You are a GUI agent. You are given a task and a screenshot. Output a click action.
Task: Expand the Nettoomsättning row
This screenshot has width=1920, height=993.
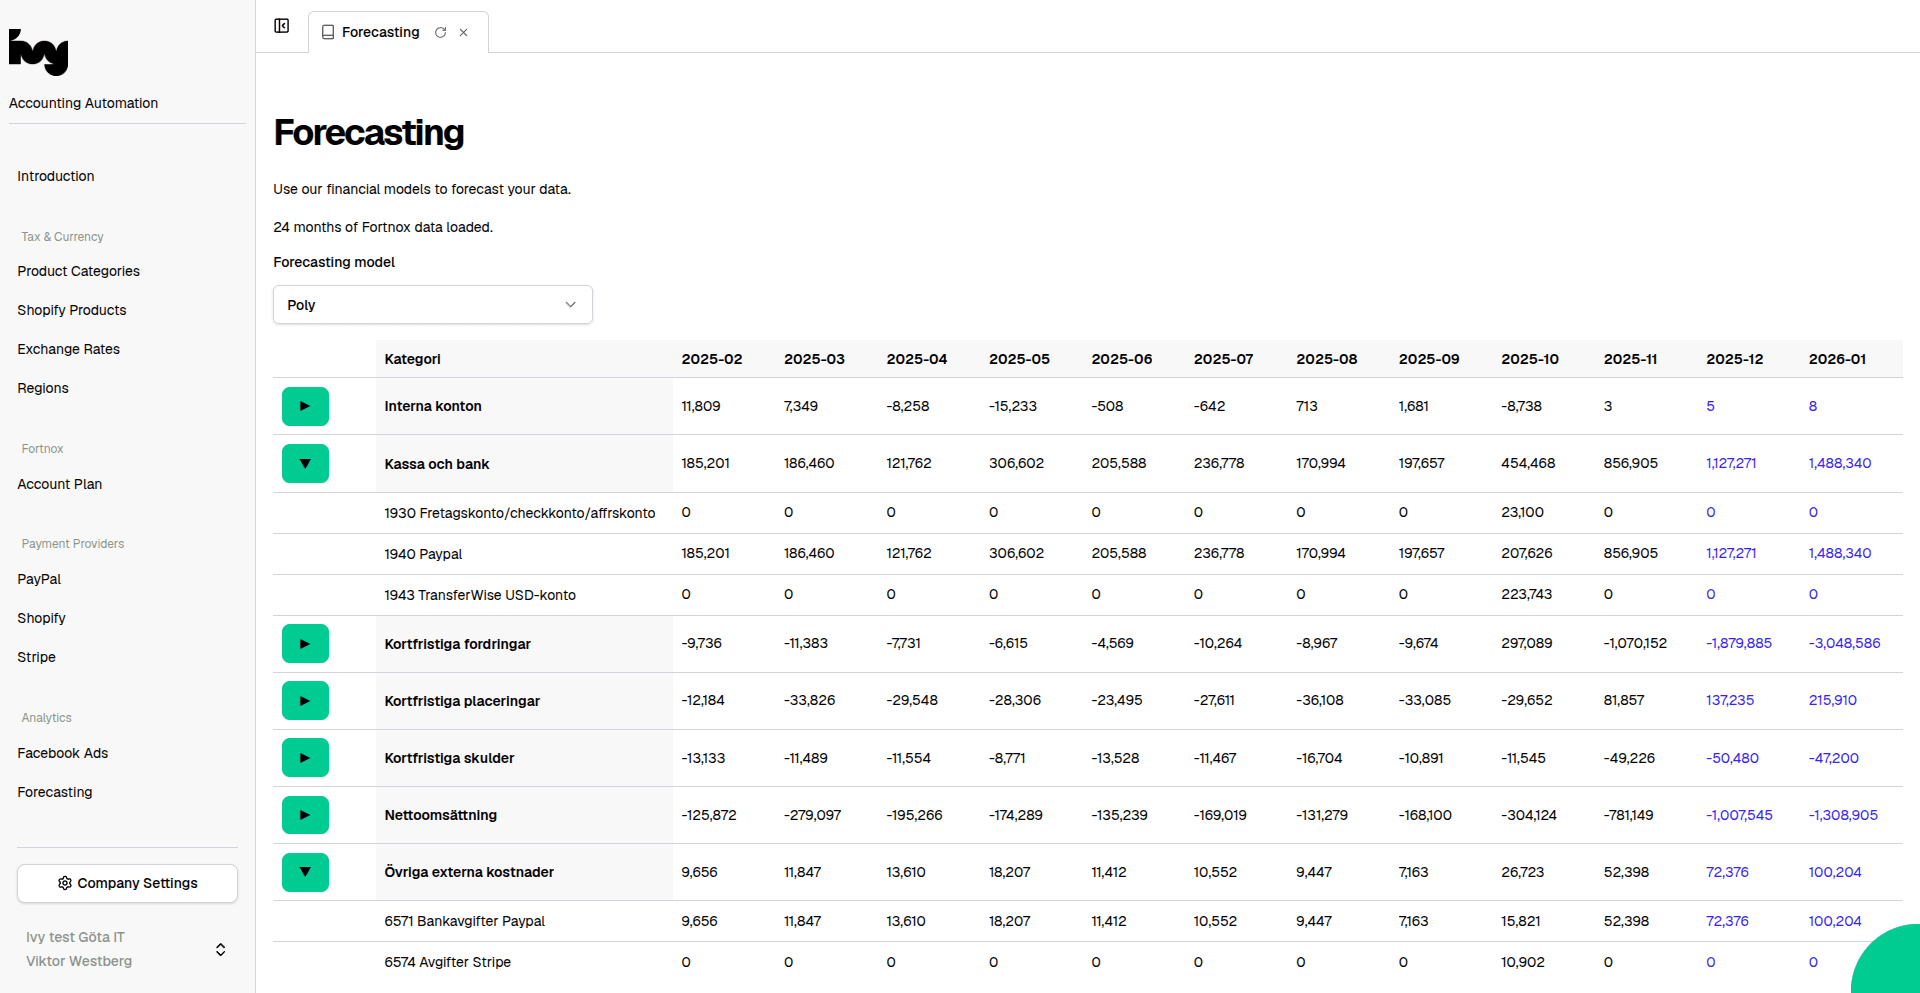click(305, 815)
